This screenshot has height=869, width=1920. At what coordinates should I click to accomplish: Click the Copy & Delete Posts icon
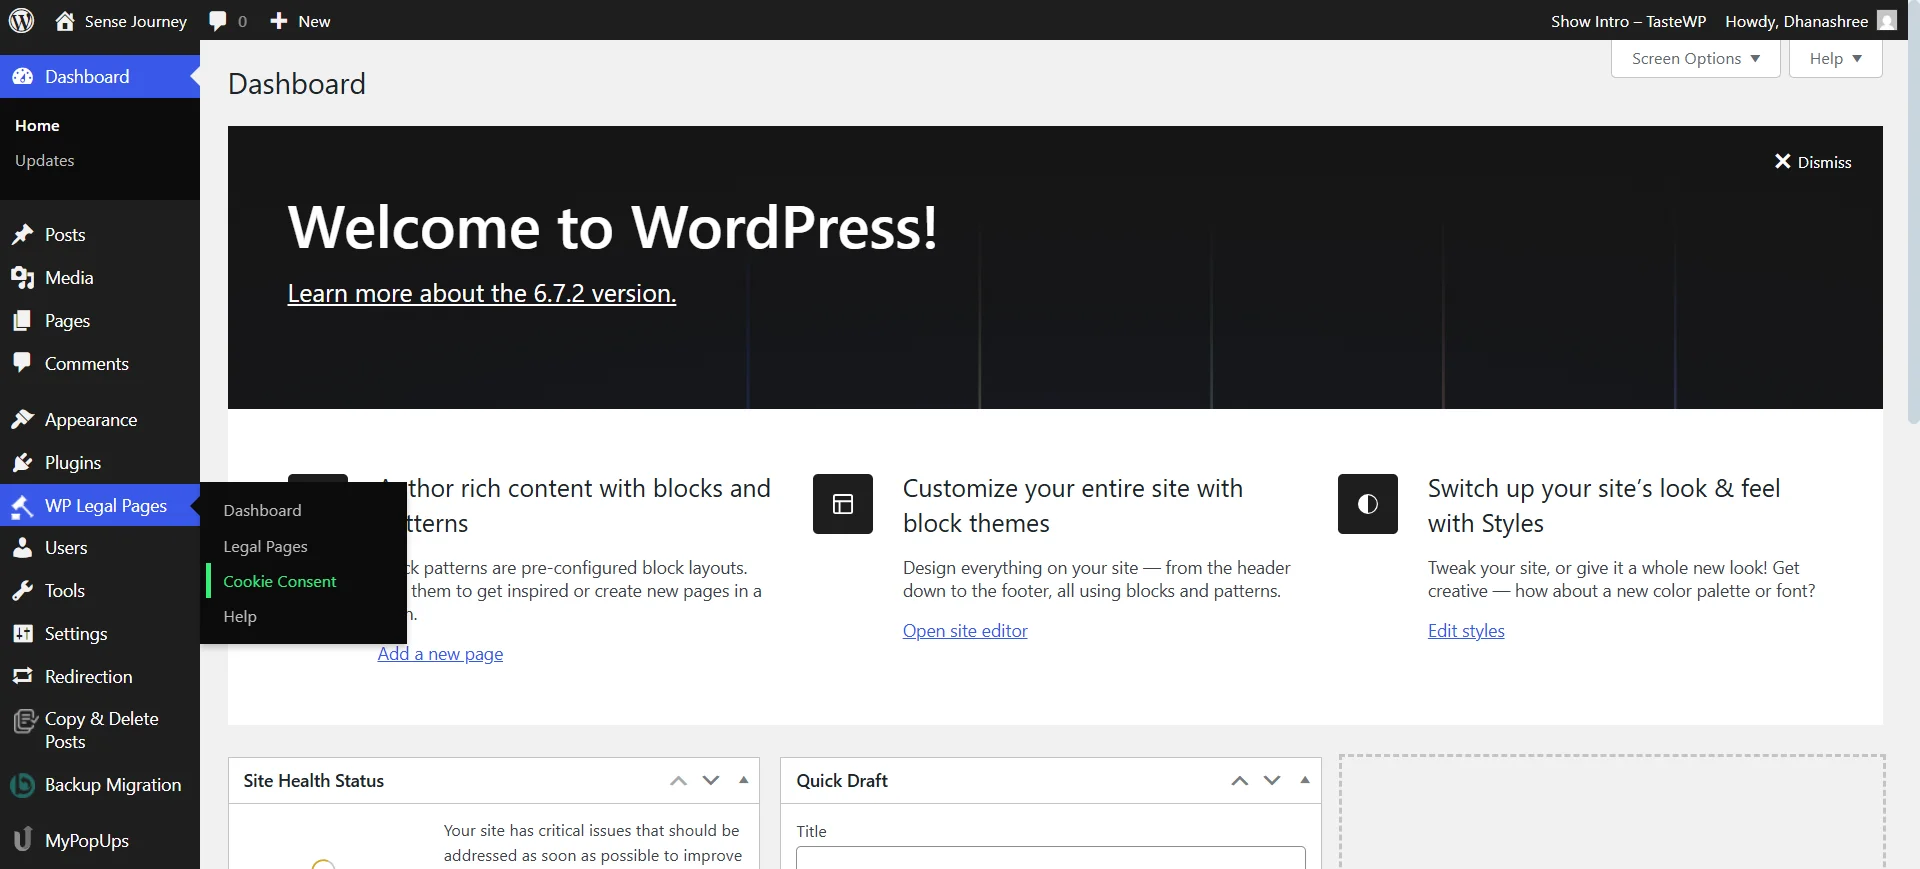pos(23,722)
